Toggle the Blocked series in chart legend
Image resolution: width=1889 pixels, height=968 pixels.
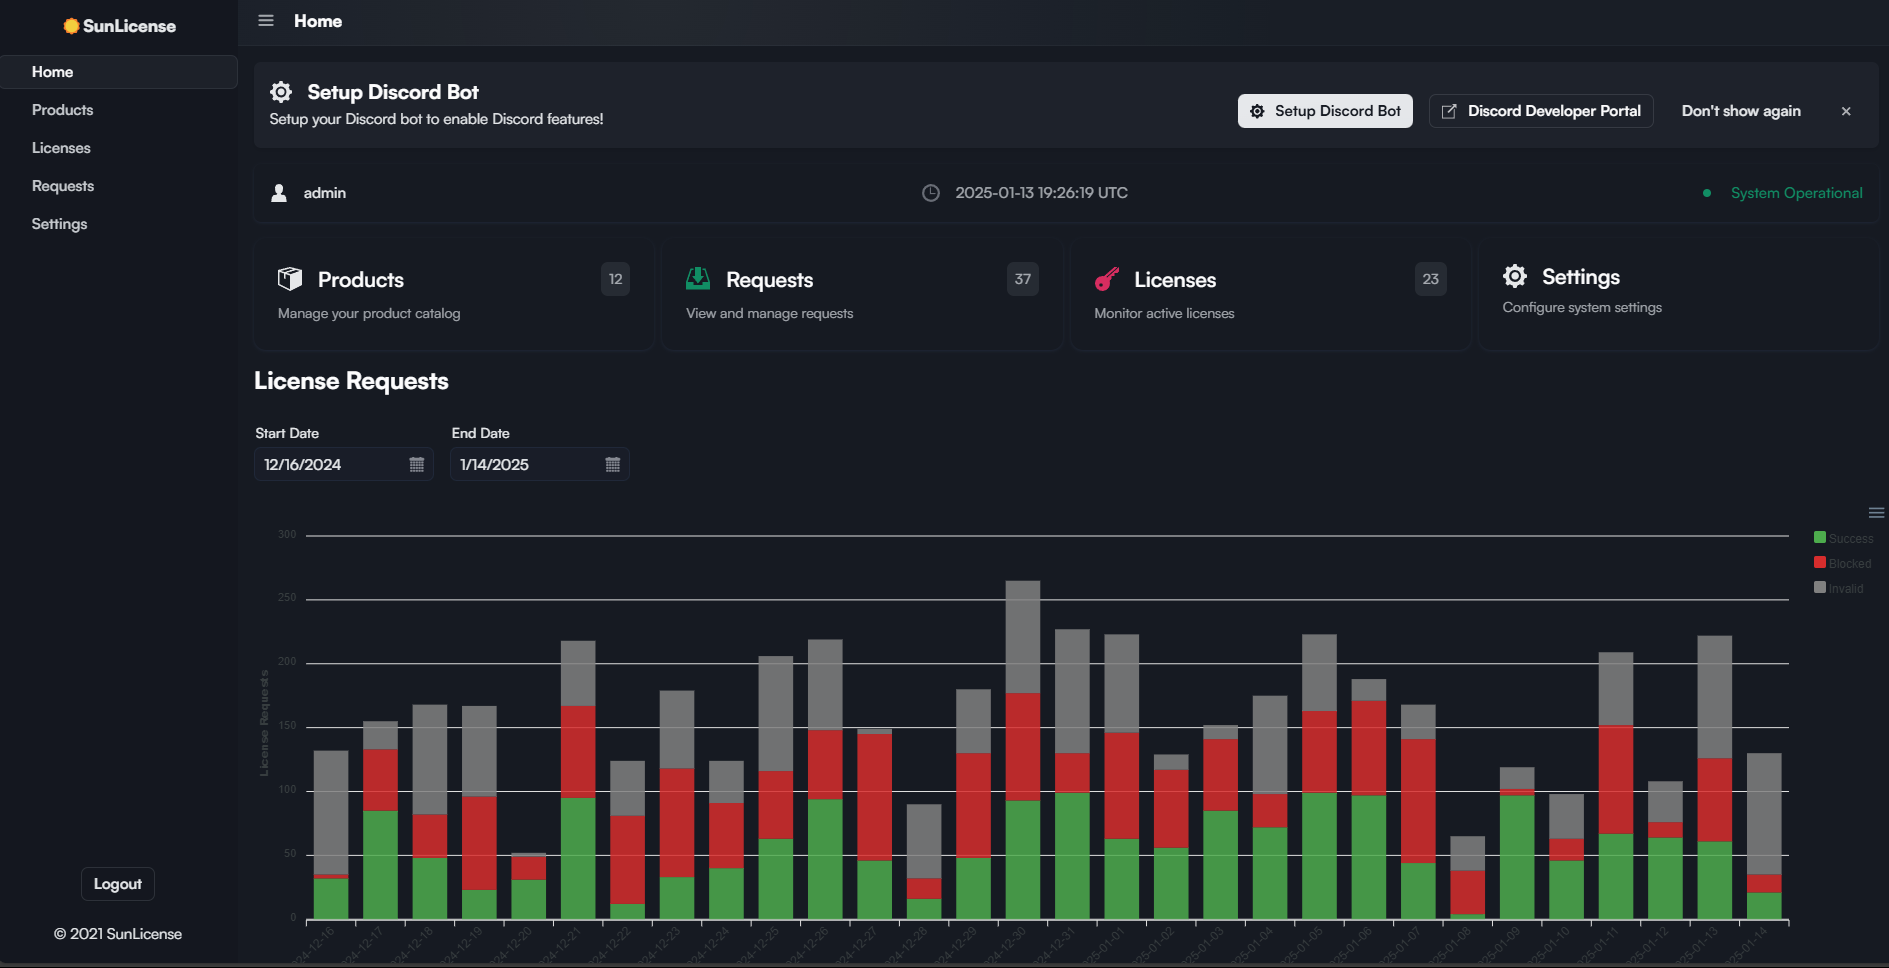pyautogui.click(x=1843, y=563)
